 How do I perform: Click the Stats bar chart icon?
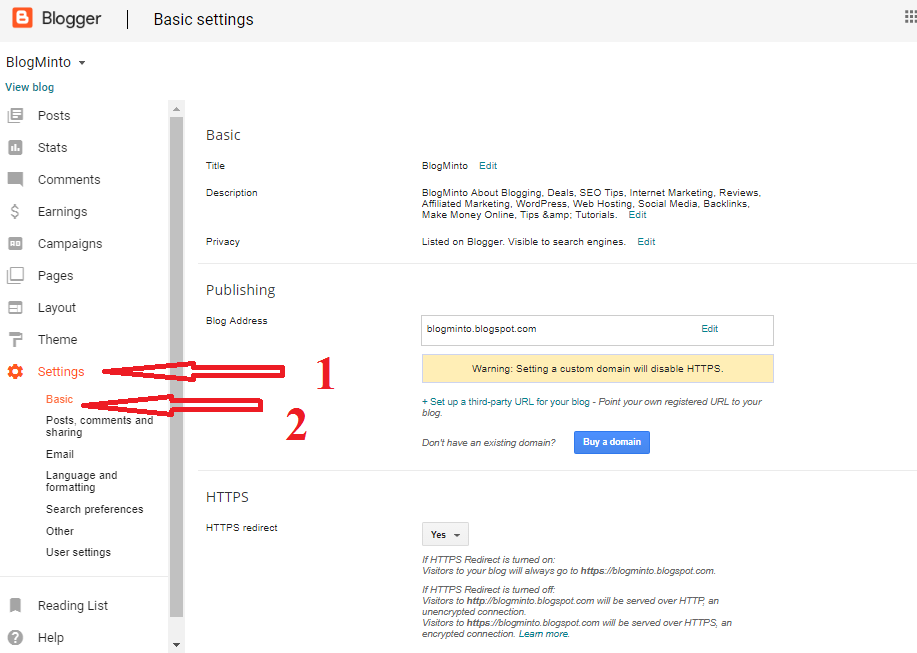15,147
